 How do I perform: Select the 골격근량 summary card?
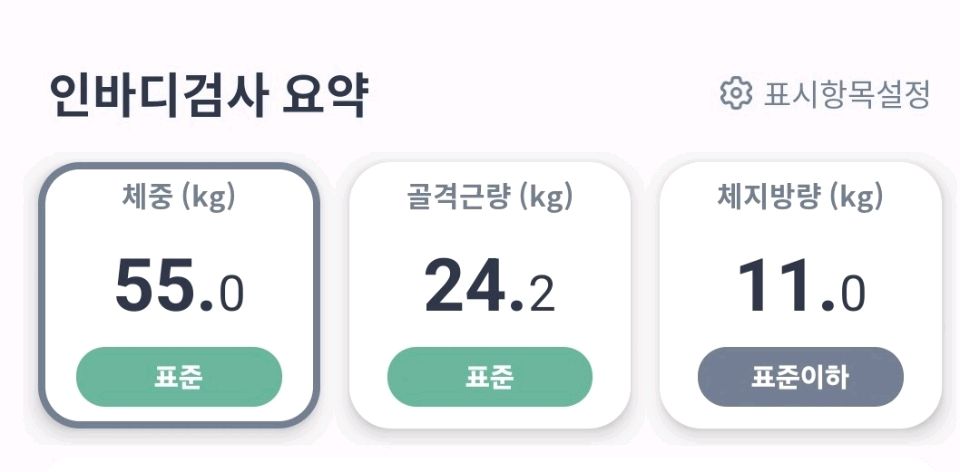click(x=490, y=295)
